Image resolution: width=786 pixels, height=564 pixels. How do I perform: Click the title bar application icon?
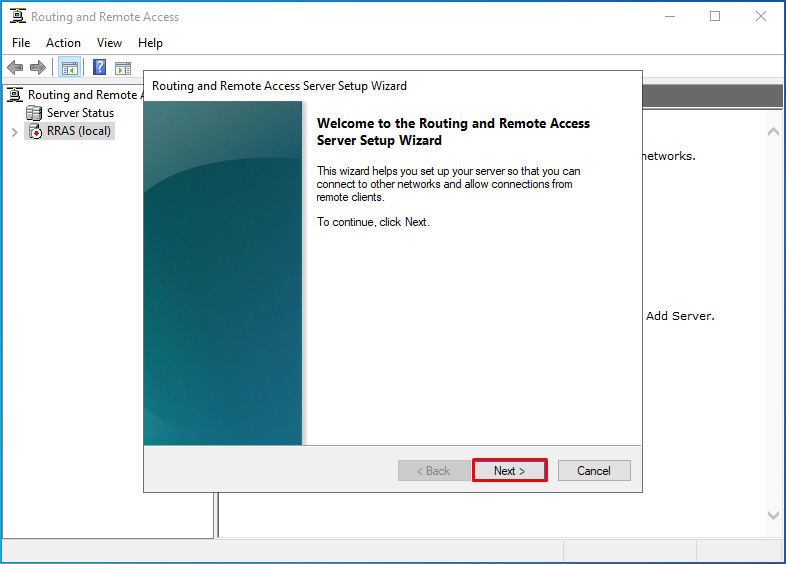(x=18, y=16)
